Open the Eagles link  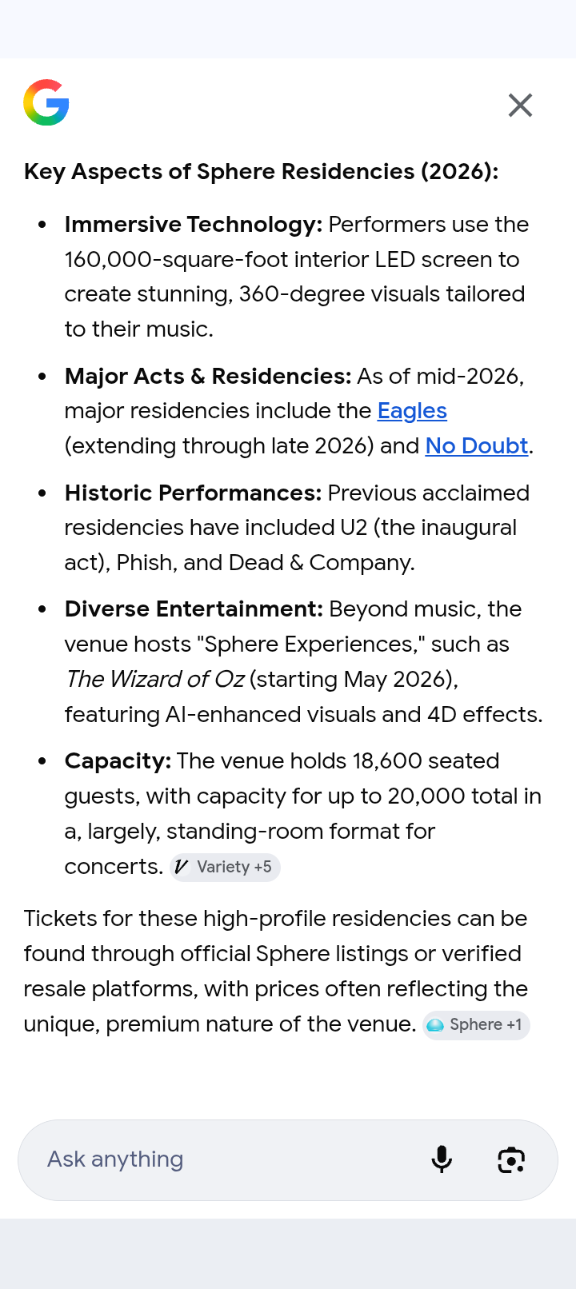click(x=412, y=411)
